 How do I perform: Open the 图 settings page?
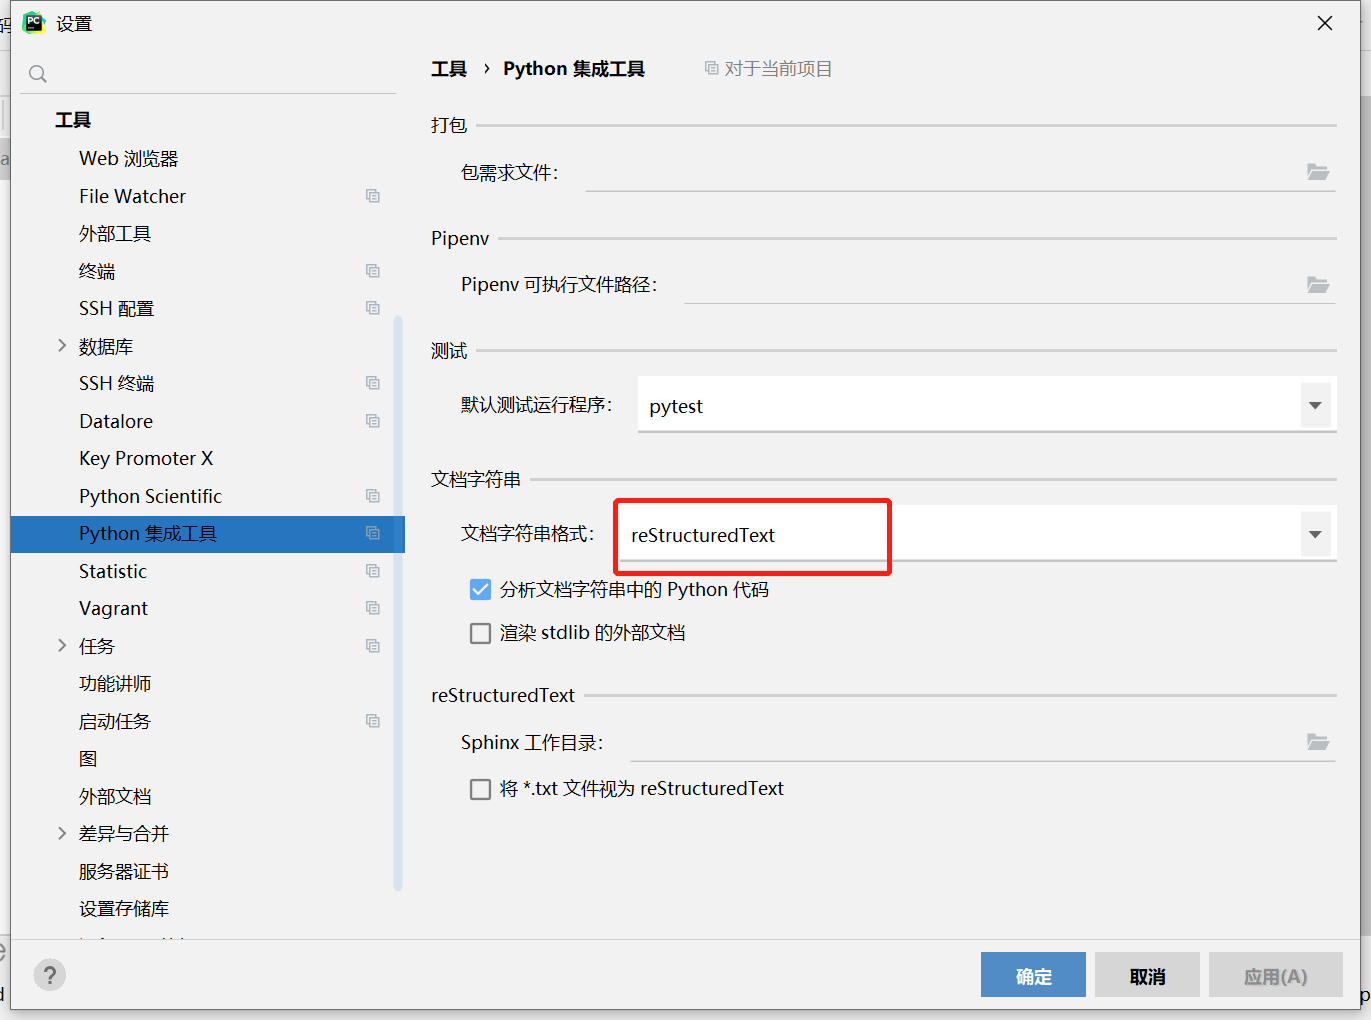point(88,758)
